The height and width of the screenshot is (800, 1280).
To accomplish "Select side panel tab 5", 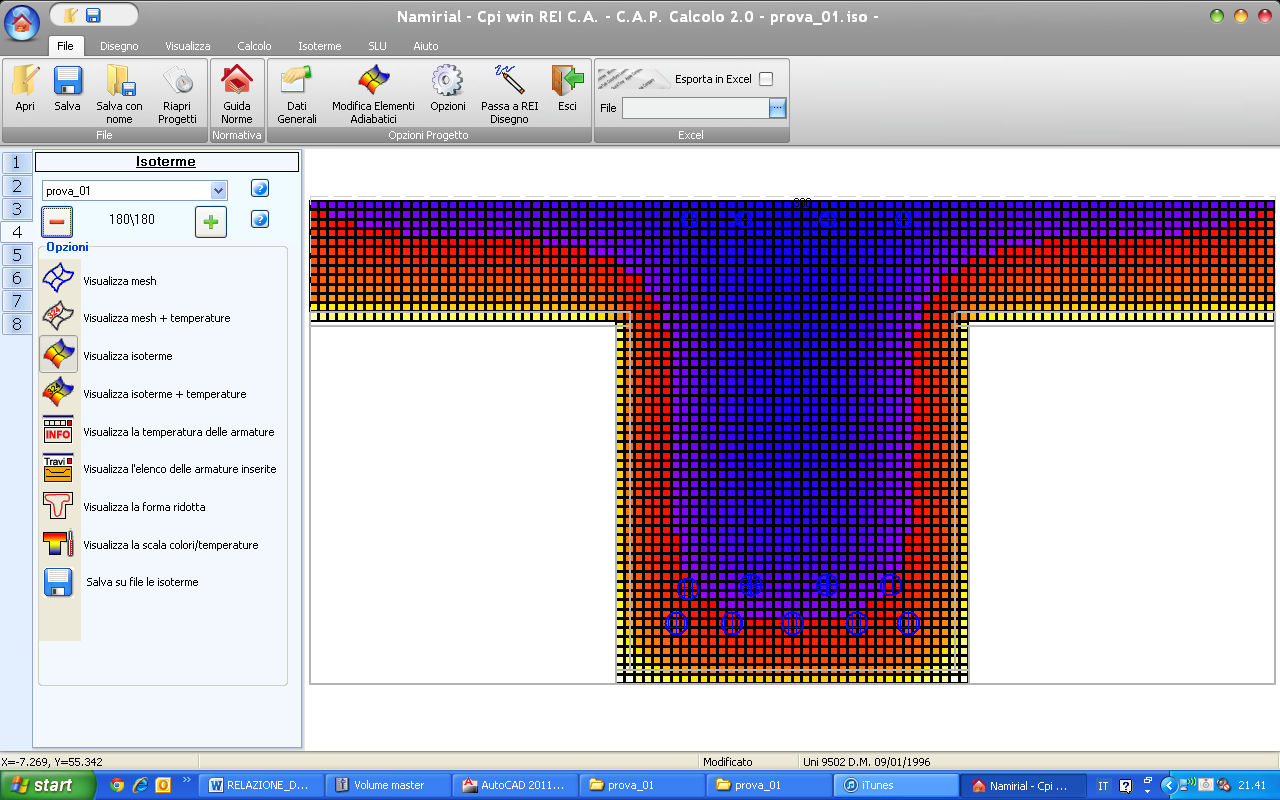I will [16, 255].
